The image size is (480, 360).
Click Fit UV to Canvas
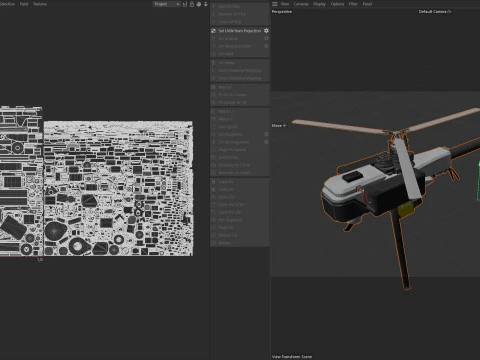pos(240,95)
